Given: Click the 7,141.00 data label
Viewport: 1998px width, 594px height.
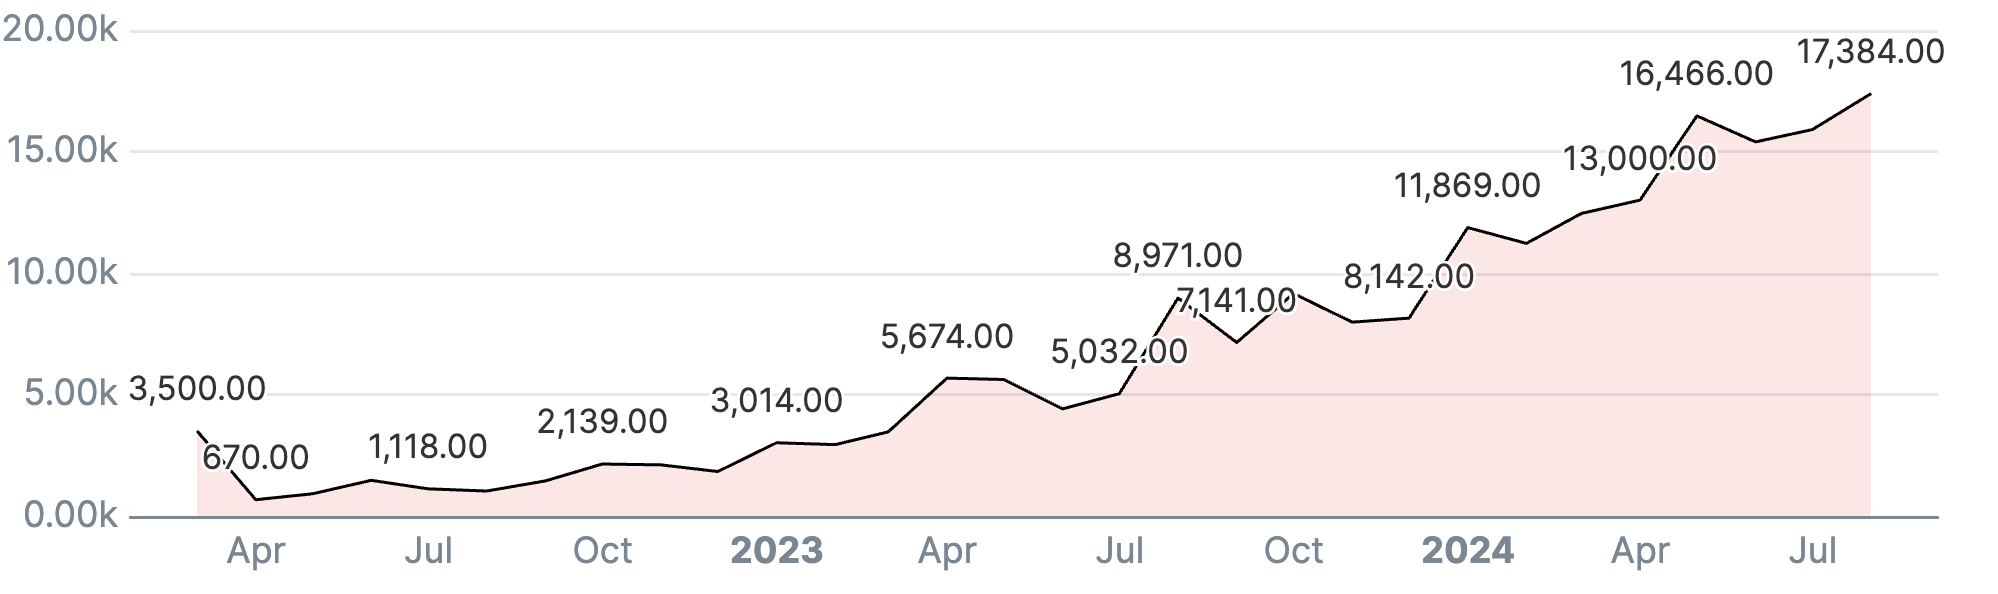Looking at the screenshot, I should 1235,300.
